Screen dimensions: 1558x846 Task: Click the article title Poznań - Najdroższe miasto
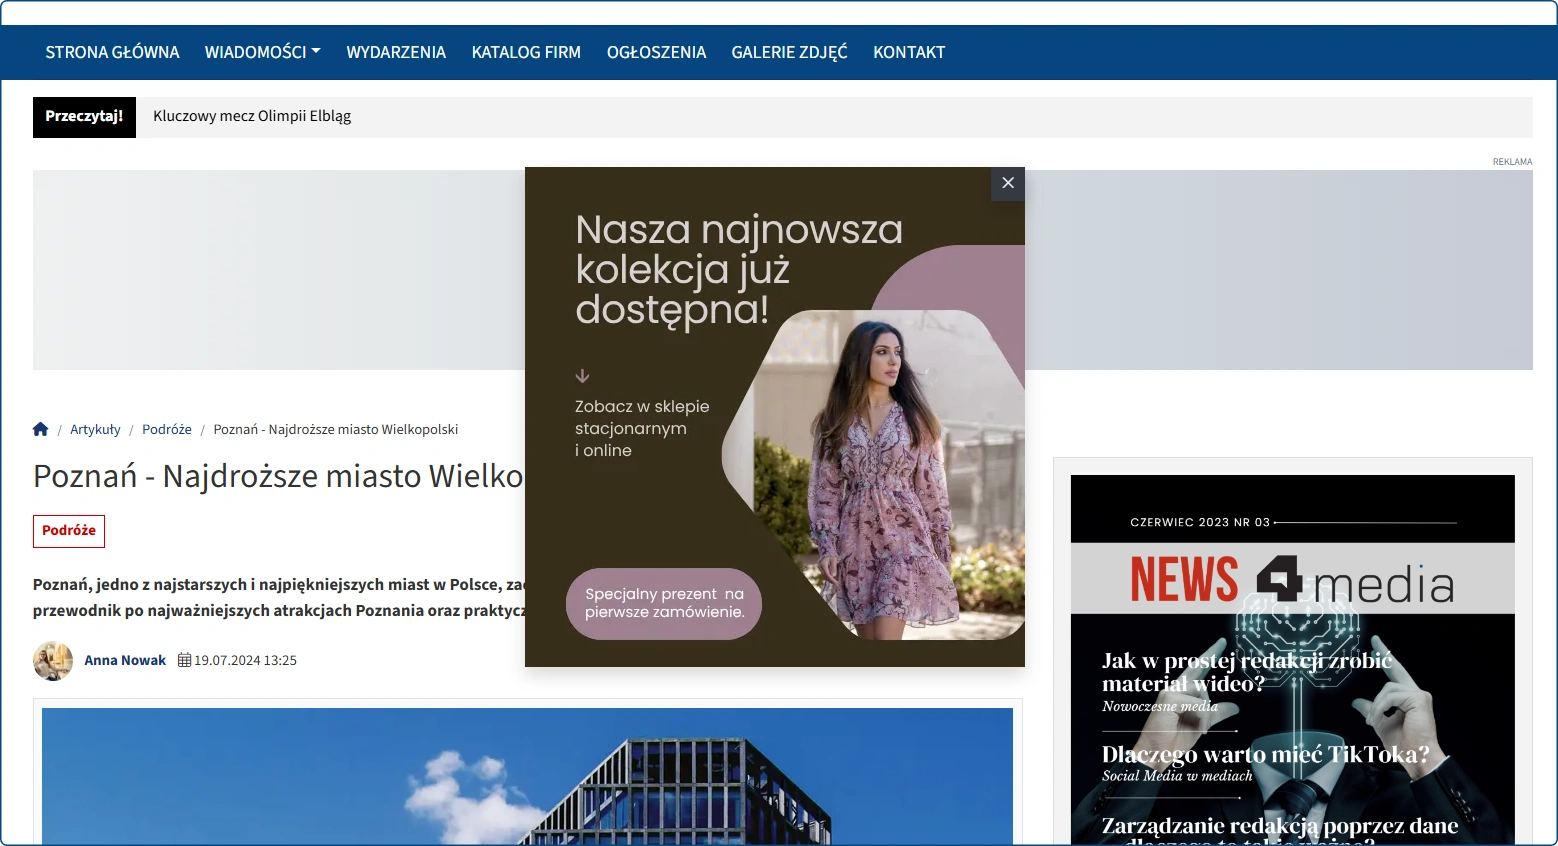[278, 476]
